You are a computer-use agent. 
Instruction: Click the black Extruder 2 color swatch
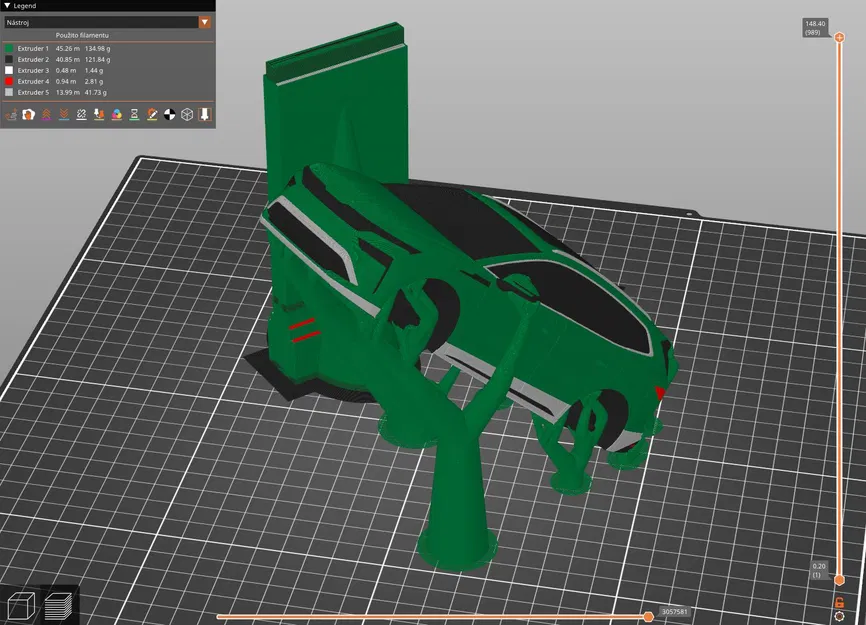[9, 60]
